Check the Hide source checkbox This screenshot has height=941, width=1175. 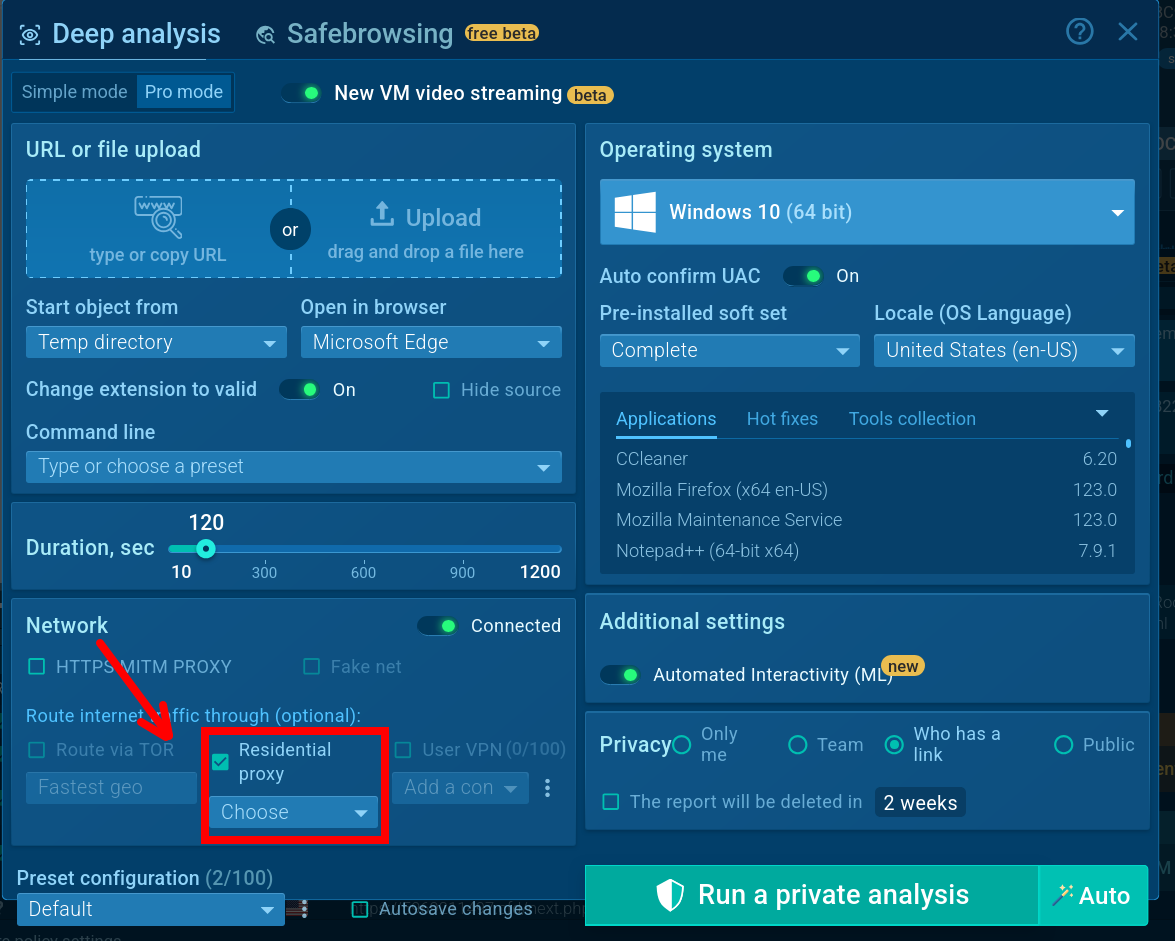pyautogui.click(x=441, y=390)
